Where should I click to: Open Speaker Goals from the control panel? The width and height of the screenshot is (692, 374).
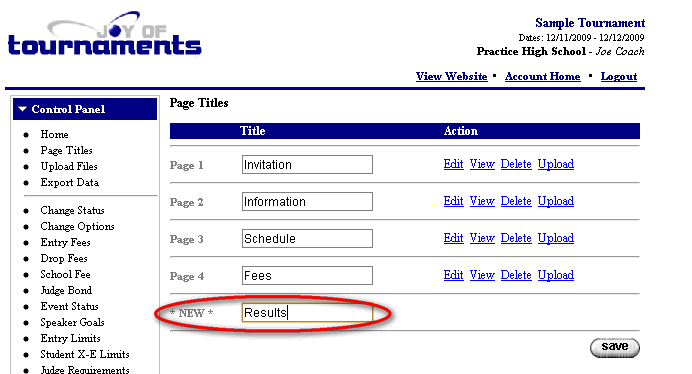[x=72, y=322]
